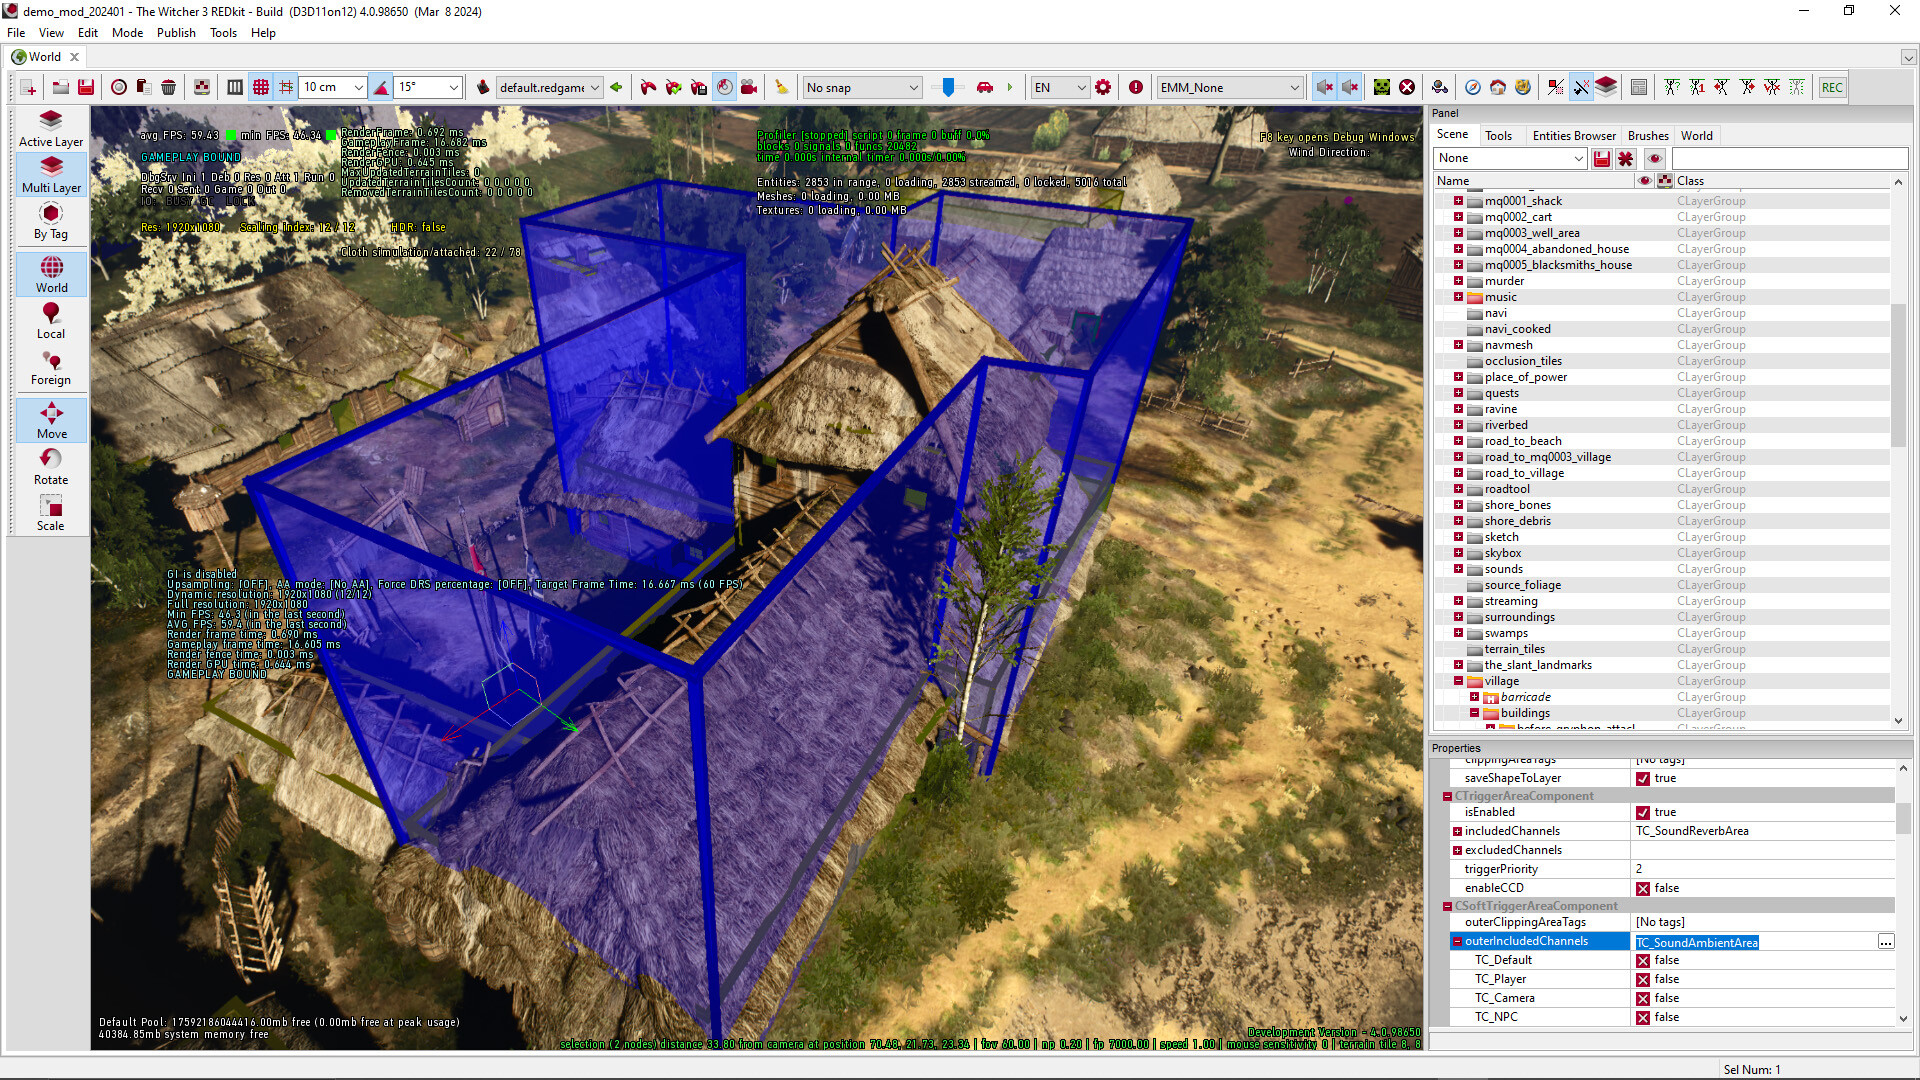Open the Publish menu
Image resolution: width=1920 pixels, height=1080 pixels.
[176, 33]
